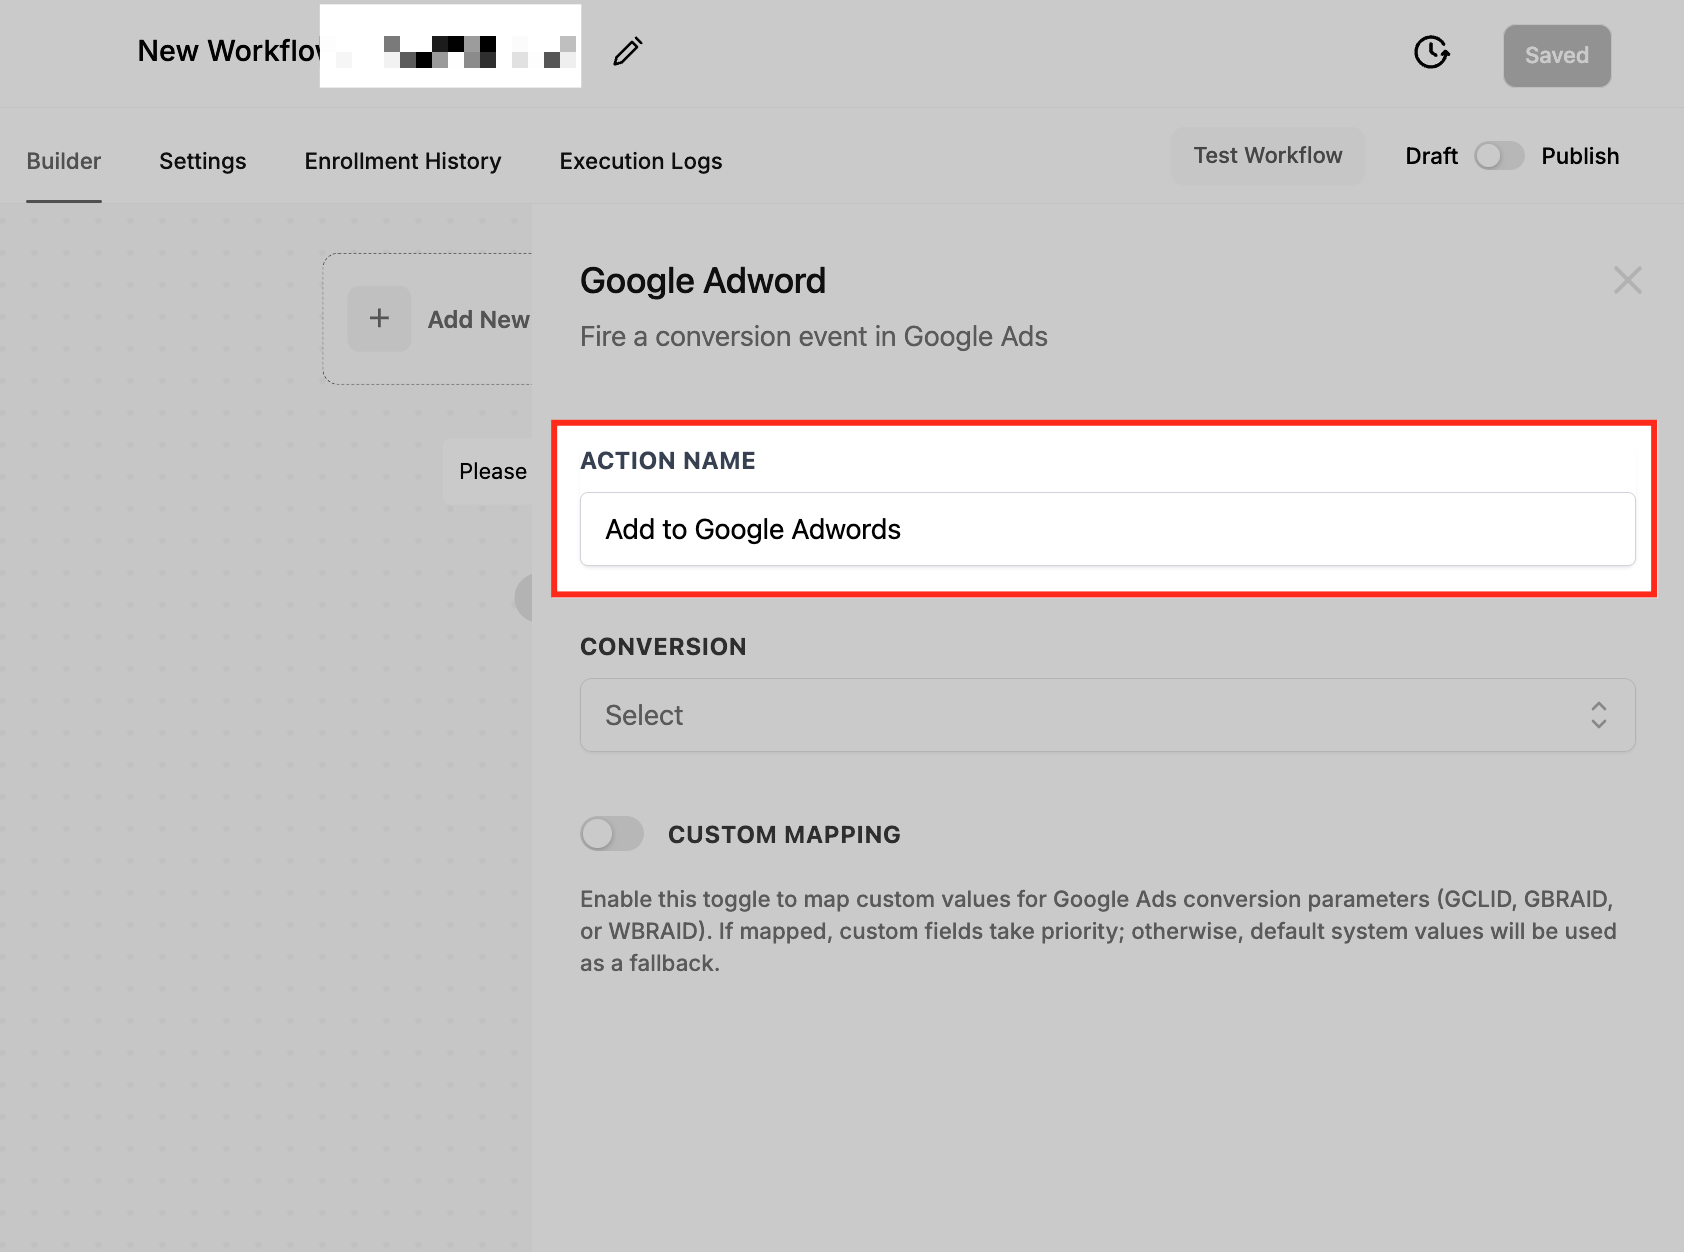Click the Test Workflow button
This screenshot has height=1252, width=1684.
pyautogui.click(x=1268, y=156)
